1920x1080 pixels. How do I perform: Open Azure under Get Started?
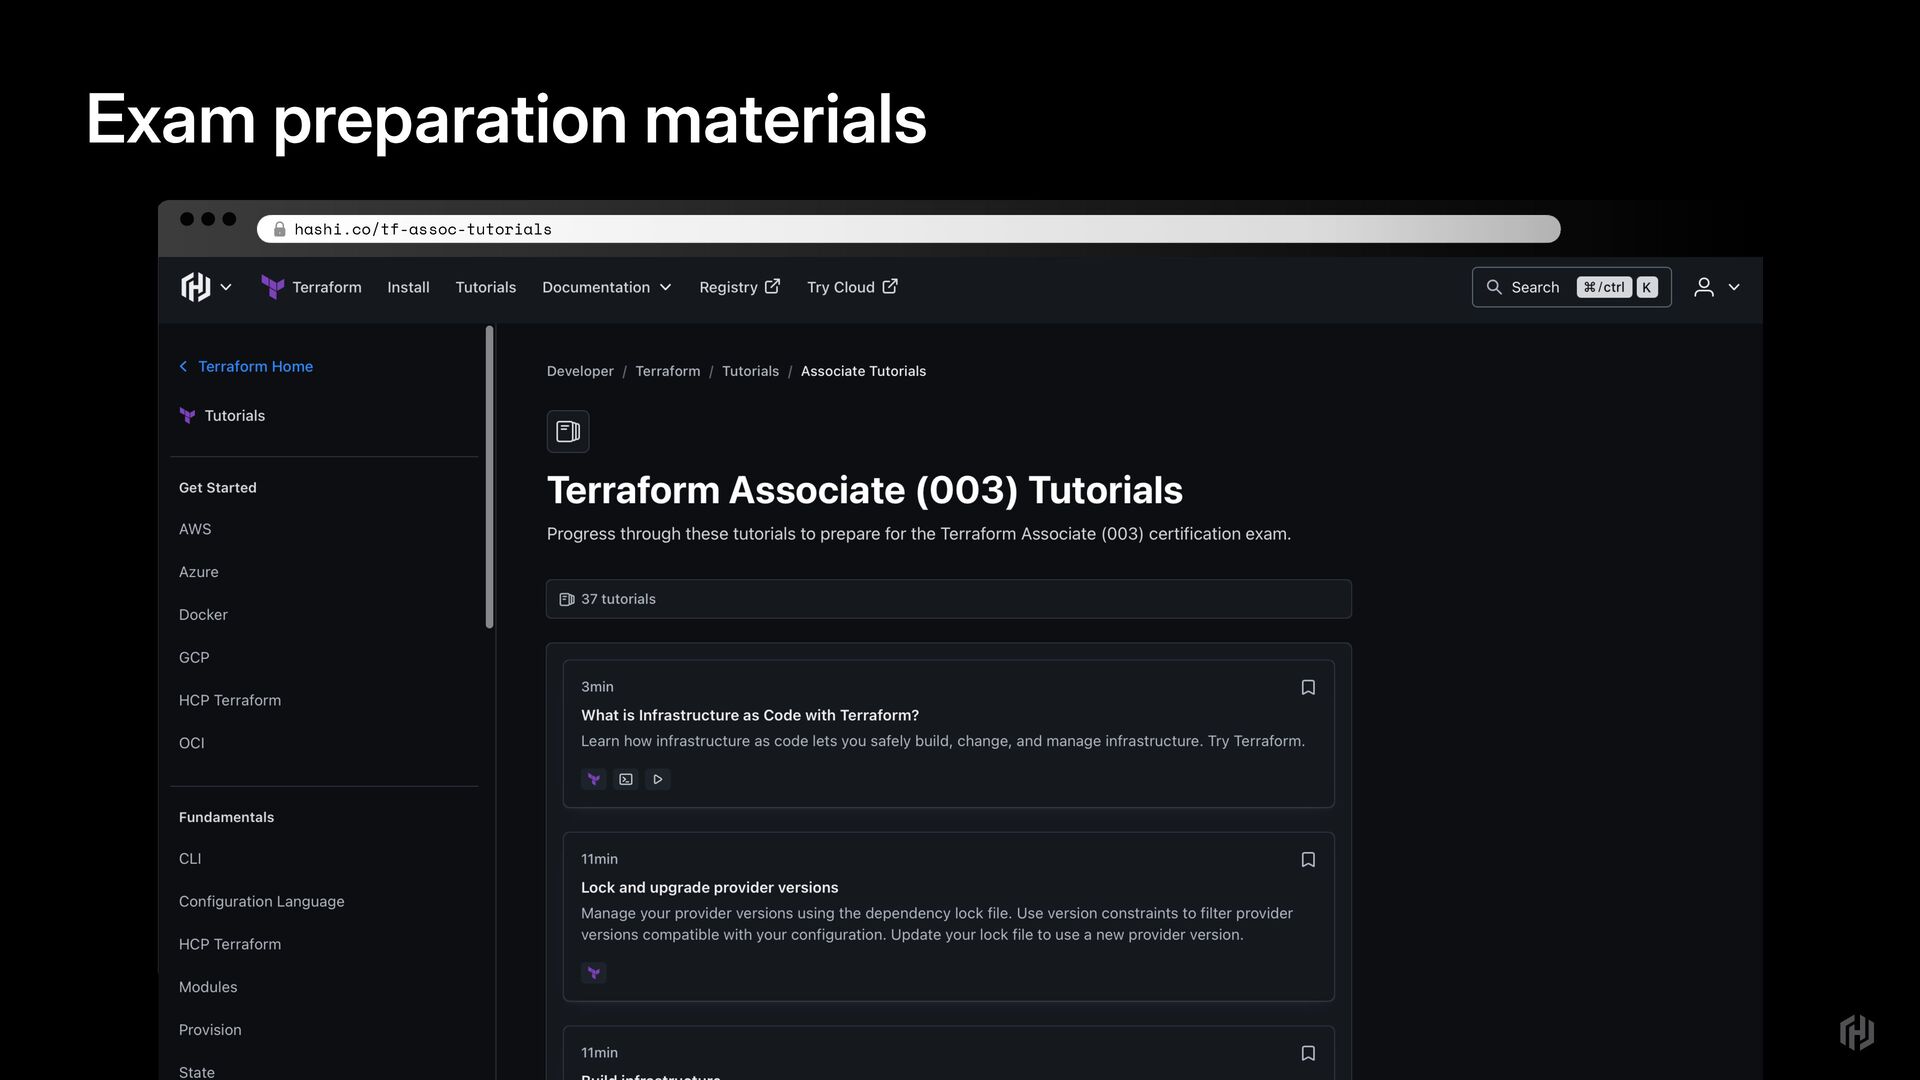click(x=198, y=572)
